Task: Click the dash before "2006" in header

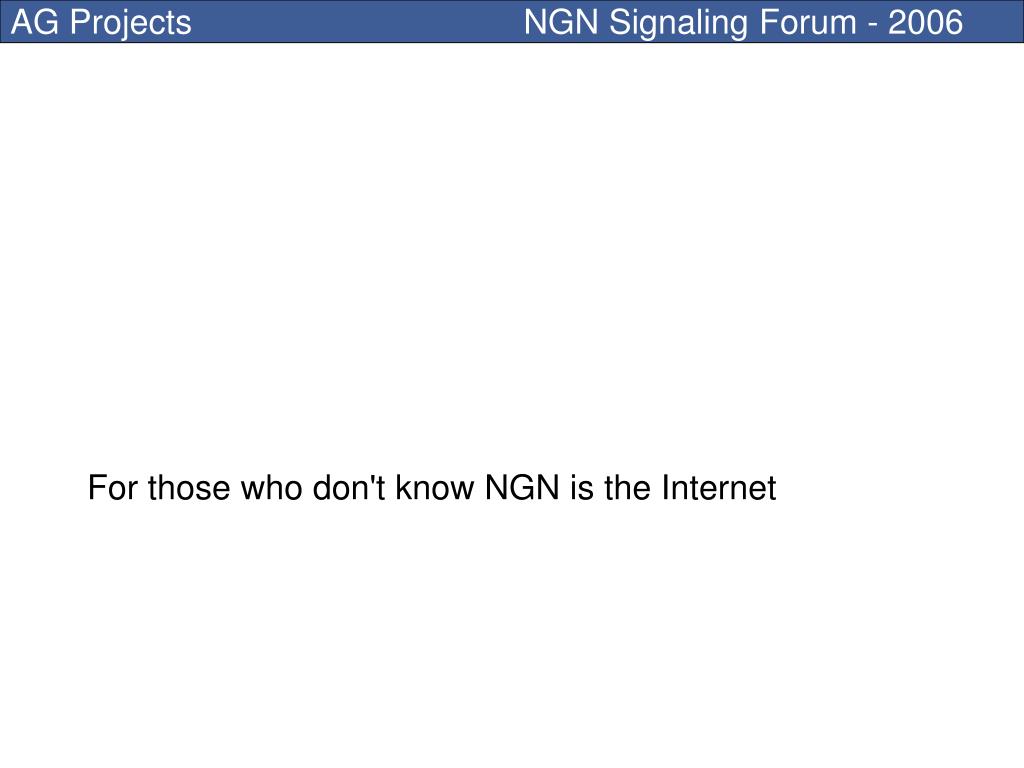Action: tap(872, 25)
